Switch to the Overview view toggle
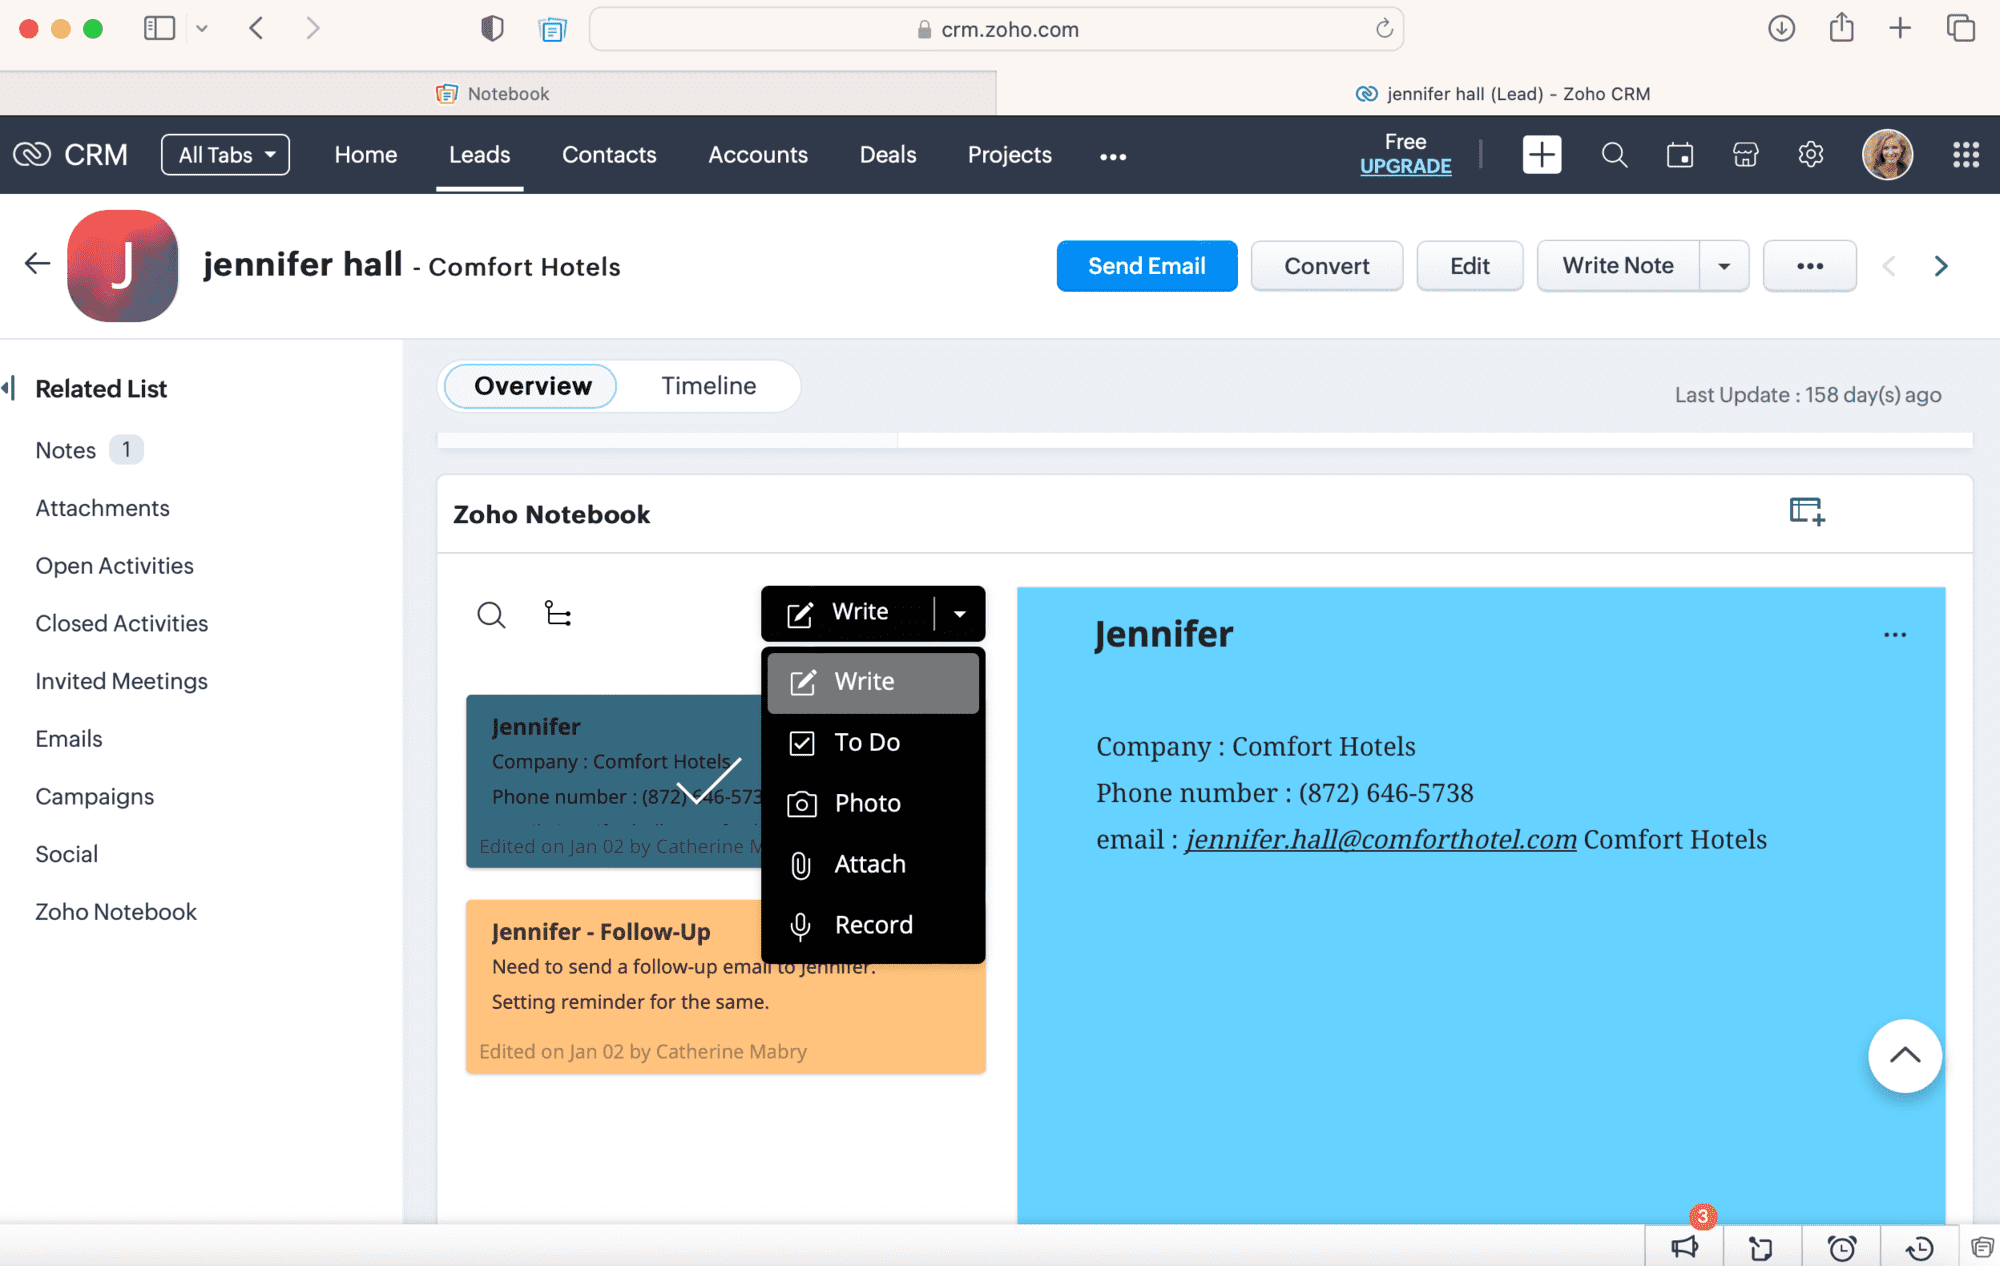Viewport: 2000px width, 1266px height. tap(532, 386)
